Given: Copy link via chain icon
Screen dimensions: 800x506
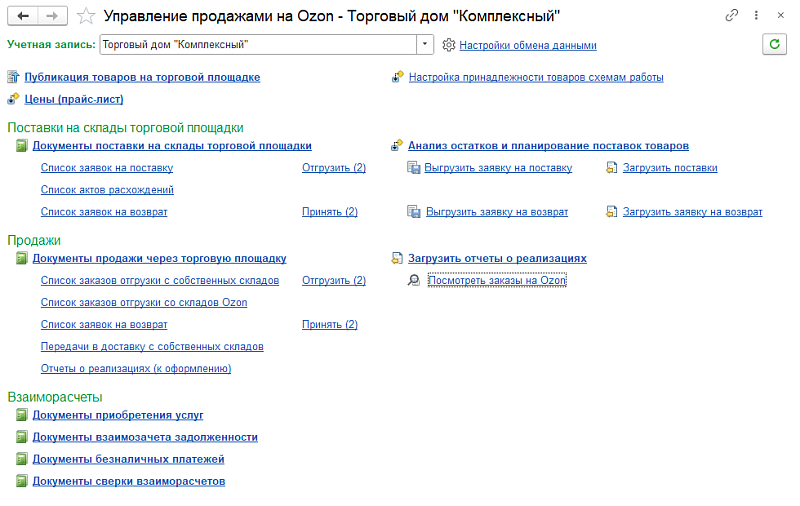Looking at the screenshot, I should coord(732,15).
